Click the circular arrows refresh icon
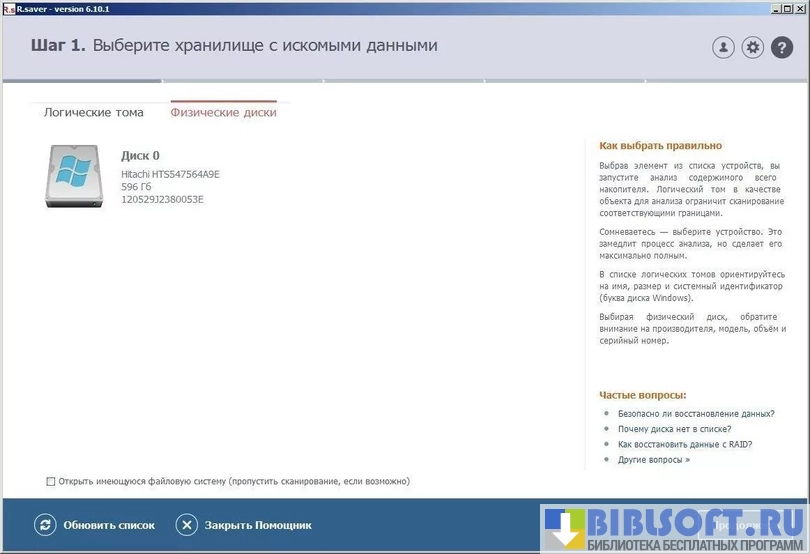810x554 pixels. tap(45, 525)
